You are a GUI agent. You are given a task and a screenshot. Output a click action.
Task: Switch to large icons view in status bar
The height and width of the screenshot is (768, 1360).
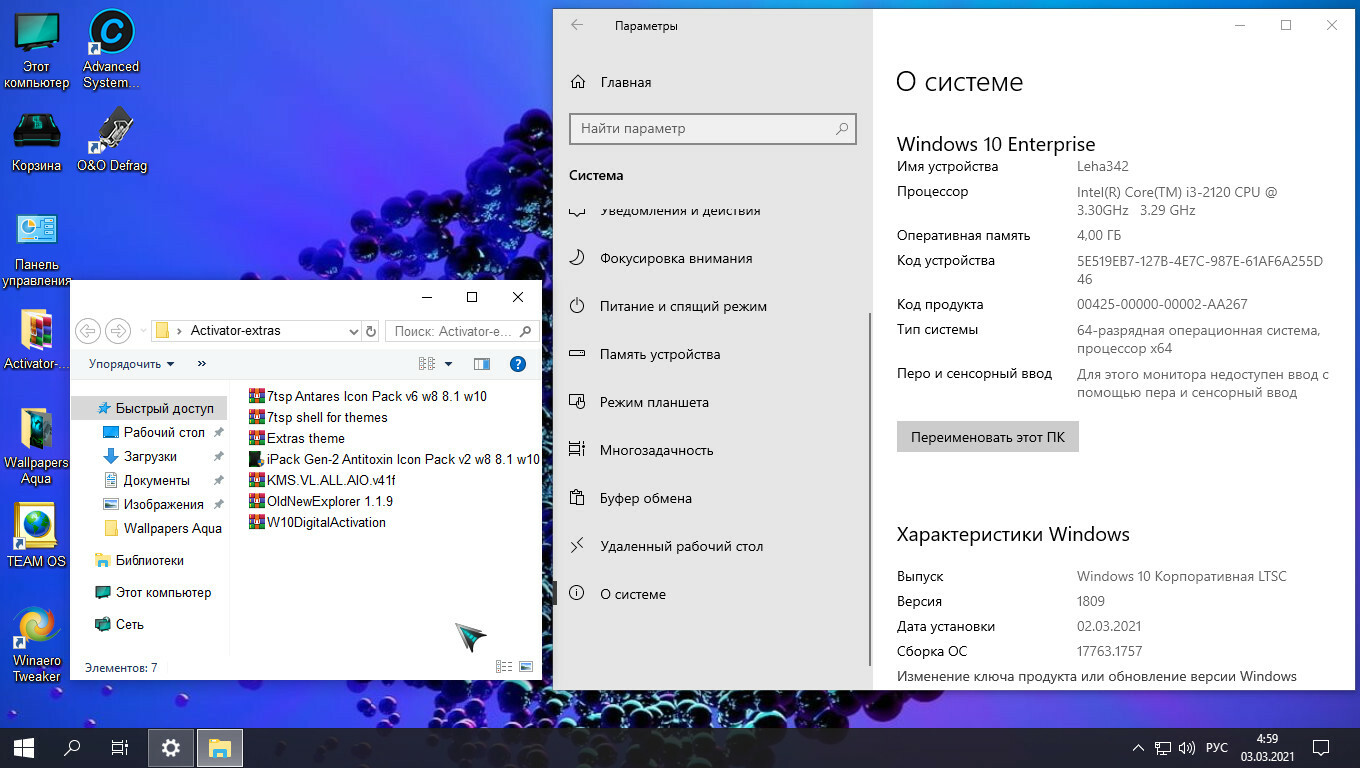pyautogui.click(x=526, y=667)
